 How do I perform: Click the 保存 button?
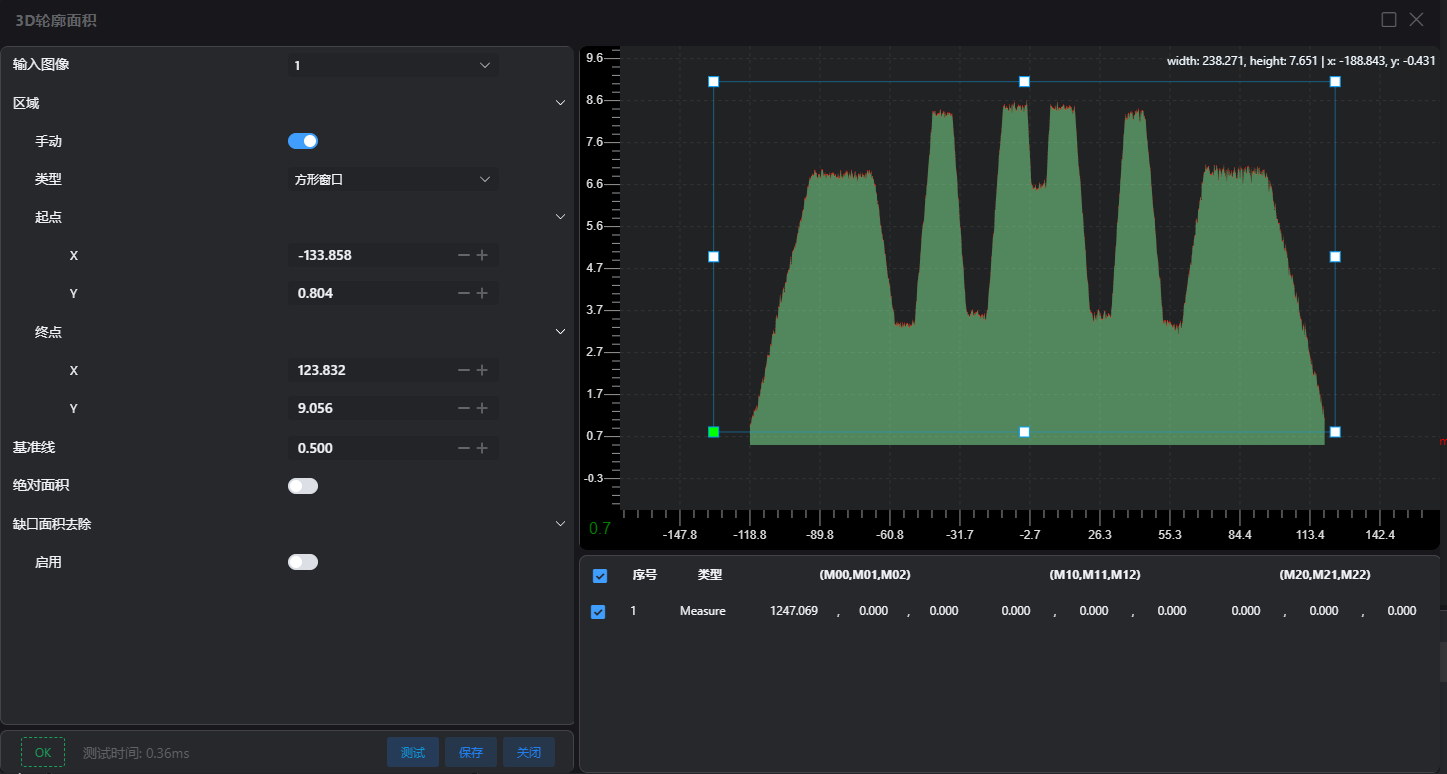471,752
